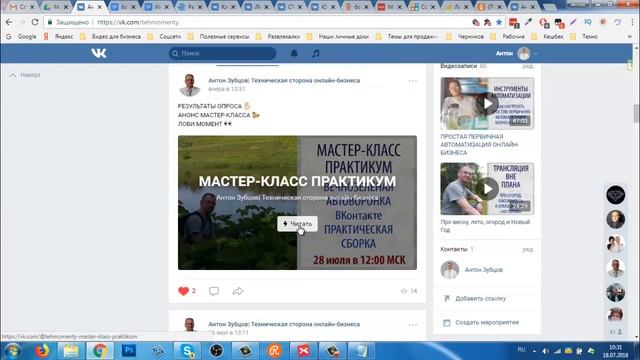Go back with the browser back arrow

click(9, 22)
